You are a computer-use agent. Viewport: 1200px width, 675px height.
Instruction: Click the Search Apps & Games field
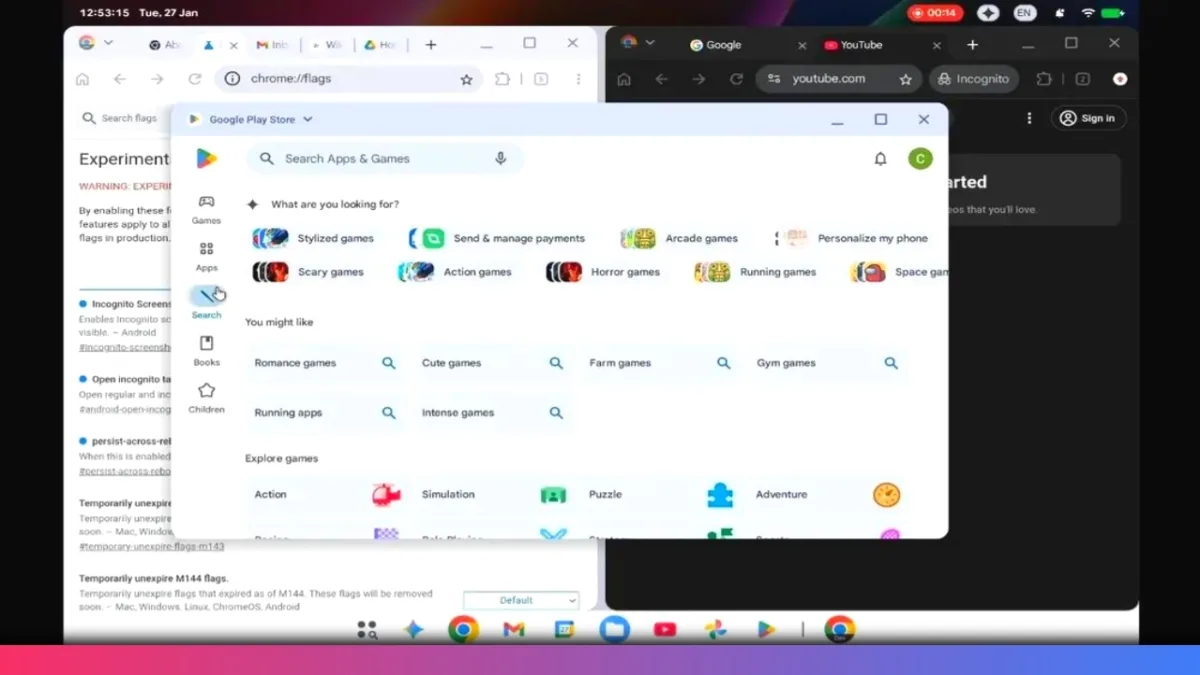pos(385,158)
